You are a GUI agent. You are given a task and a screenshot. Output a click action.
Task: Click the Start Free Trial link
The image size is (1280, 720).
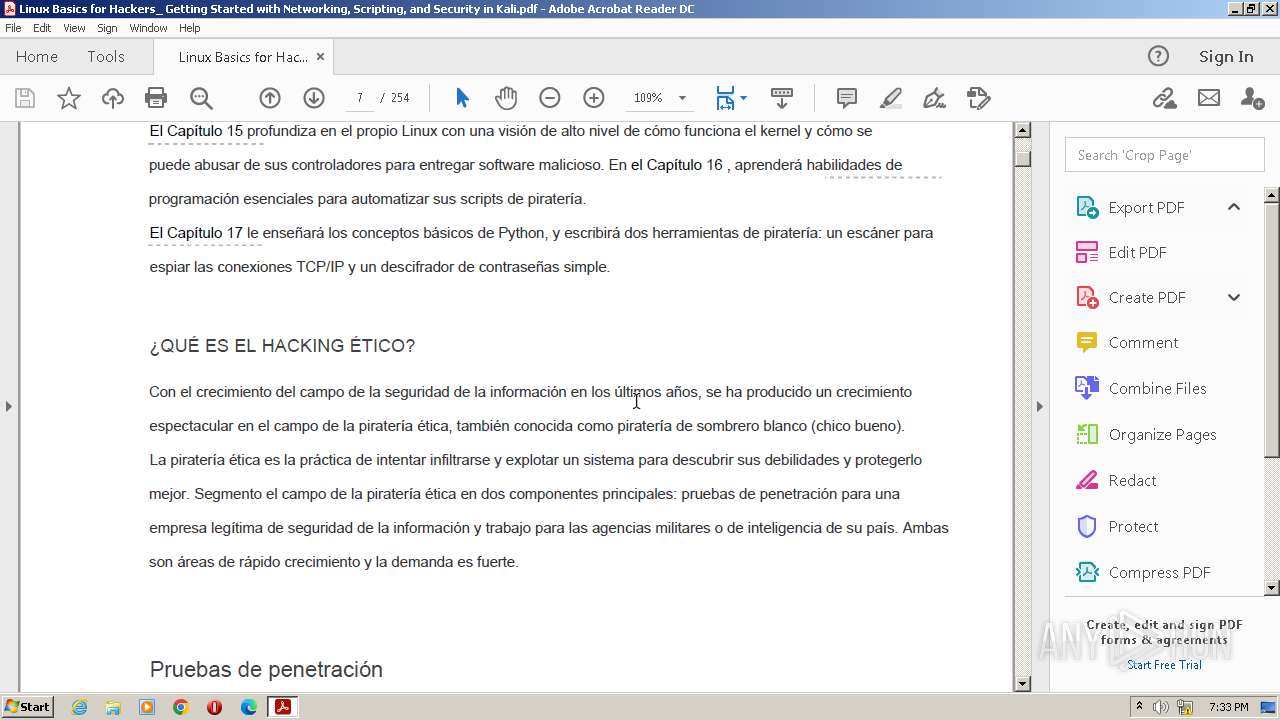click(x=1164, y=665)
